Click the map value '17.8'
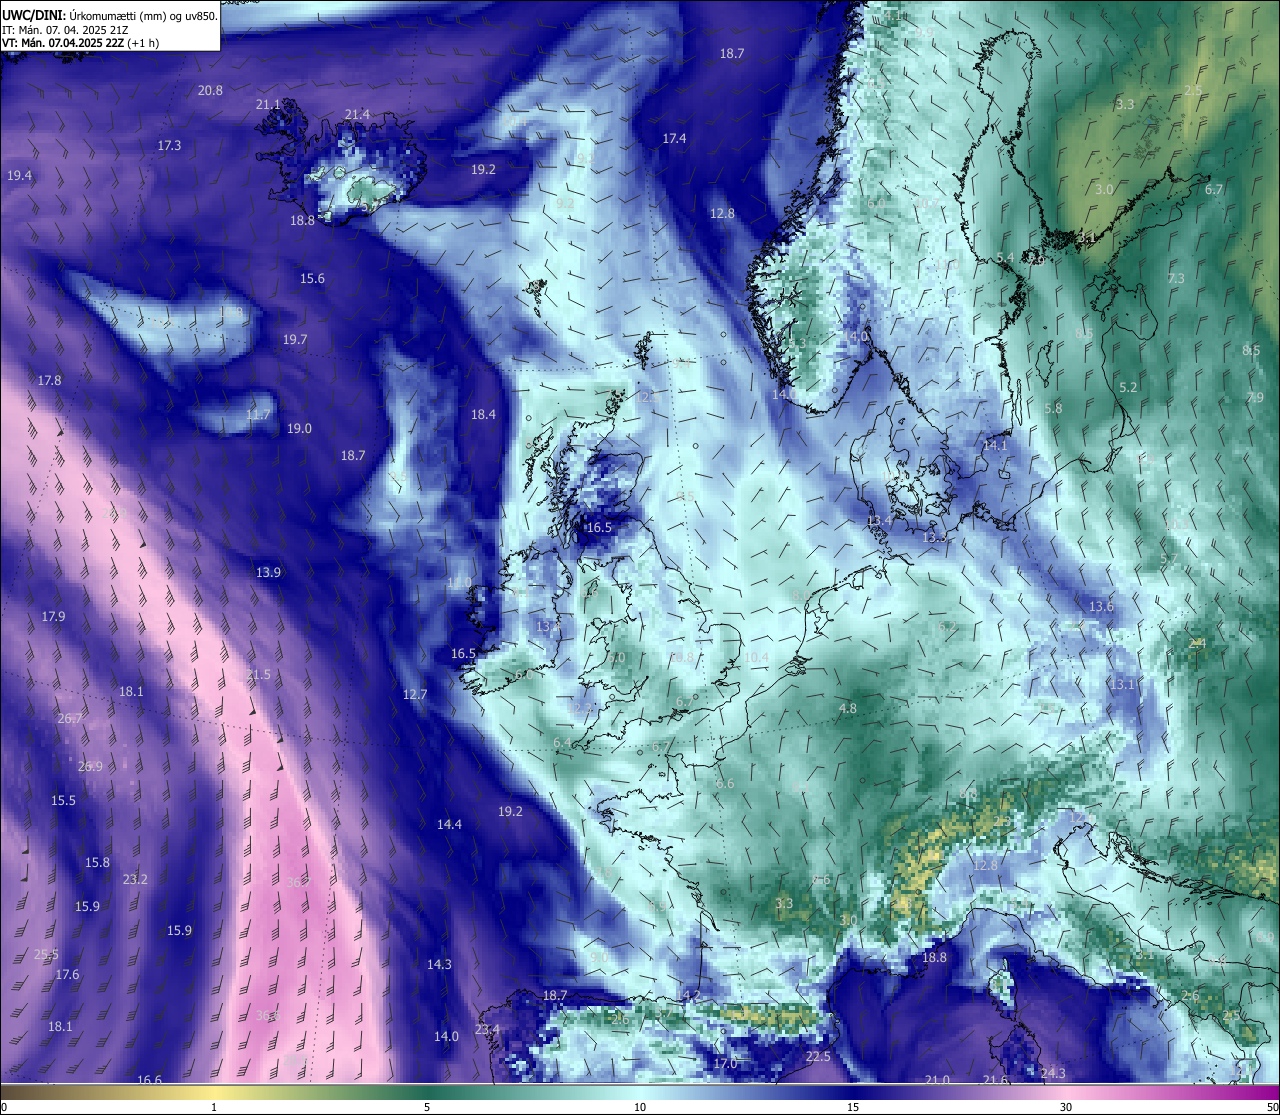Screen dimensions: 1280x1115 [49, 381]
